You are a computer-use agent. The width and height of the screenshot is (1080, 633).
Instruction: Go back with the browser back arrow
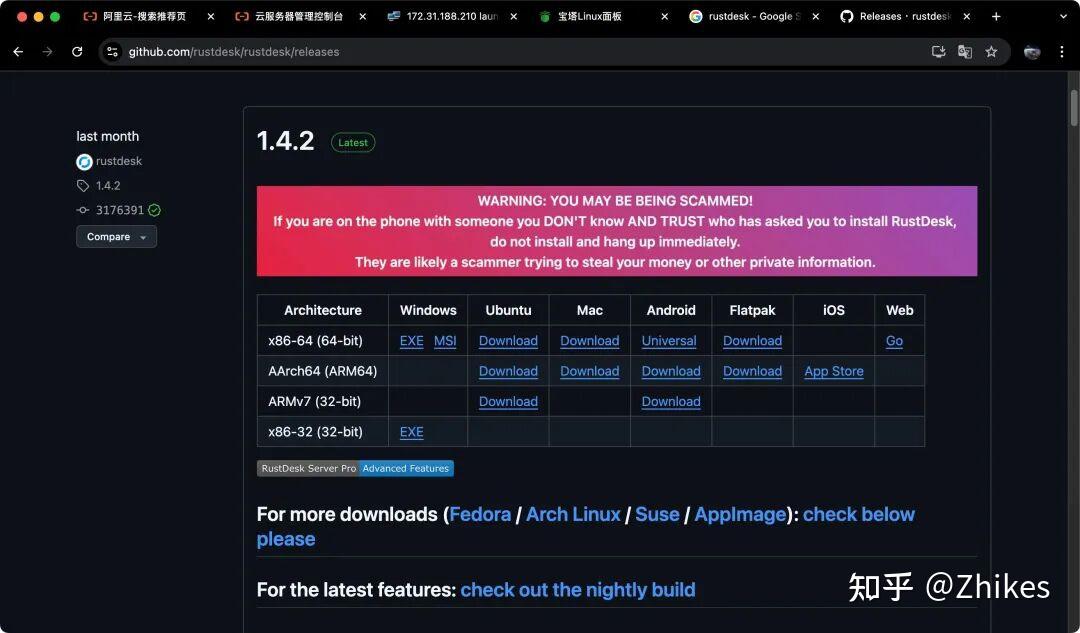click(19, 52)
